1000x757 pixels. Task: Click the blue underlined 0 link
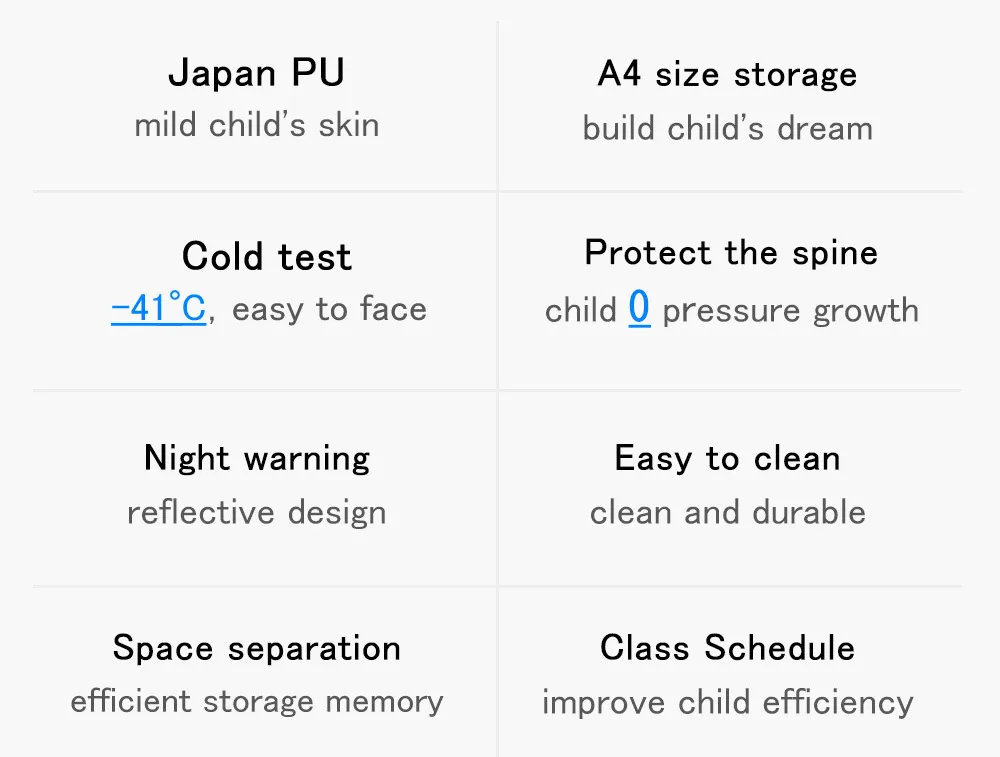(639, 309)
